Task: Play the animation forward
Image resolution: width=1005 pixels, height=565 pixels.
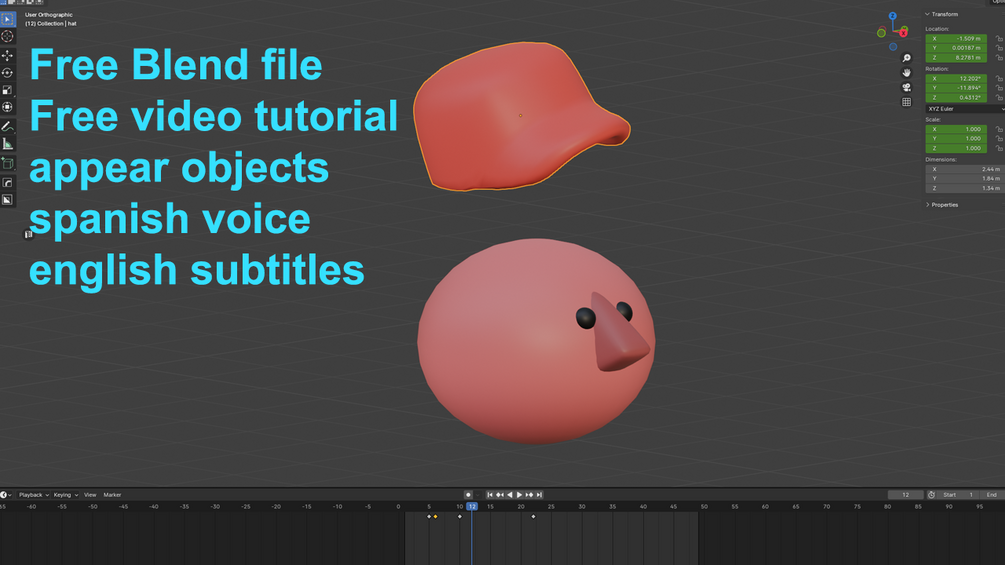Action: pos(519,495)
